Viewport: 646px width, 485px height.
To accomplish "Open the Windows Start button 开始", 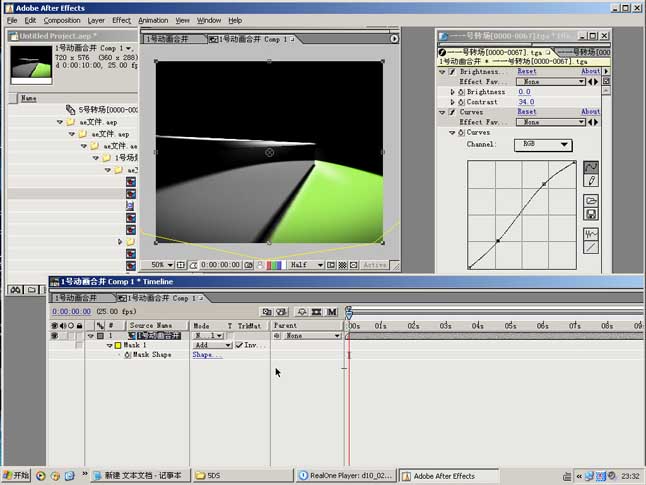I will pos(16,476).
